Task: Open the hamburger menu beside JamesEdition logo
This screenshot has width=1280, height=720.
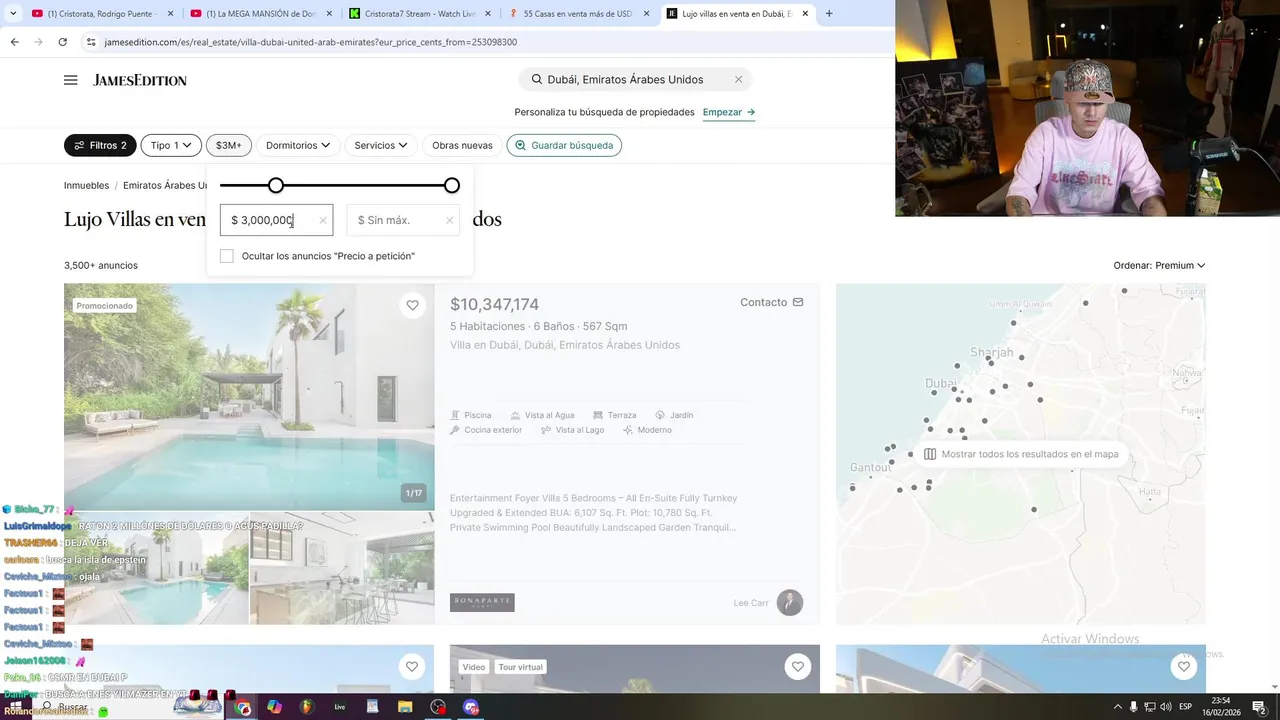Action: (x=71, y=80)
